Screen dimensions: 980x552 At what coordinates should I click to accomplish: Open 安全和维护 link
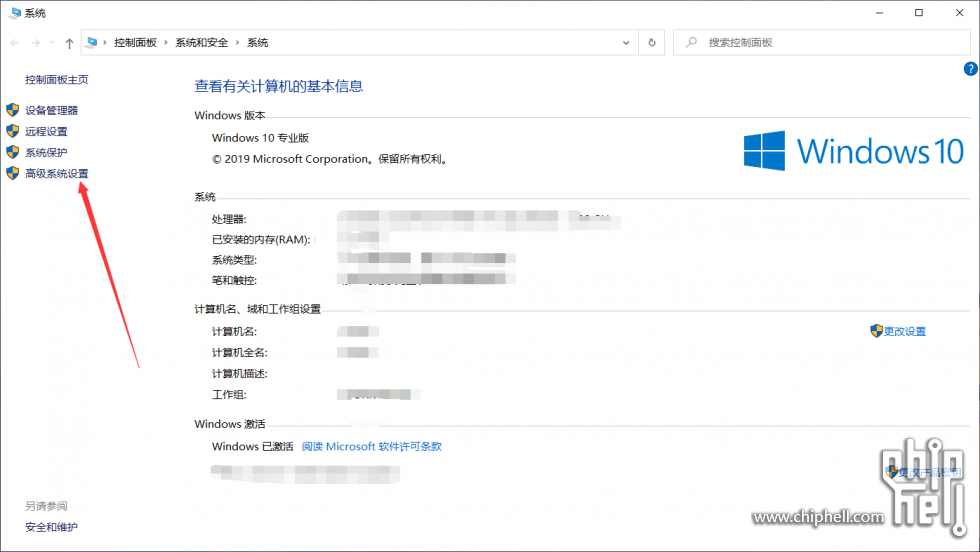pyautogui.click(x=51, y=527)
